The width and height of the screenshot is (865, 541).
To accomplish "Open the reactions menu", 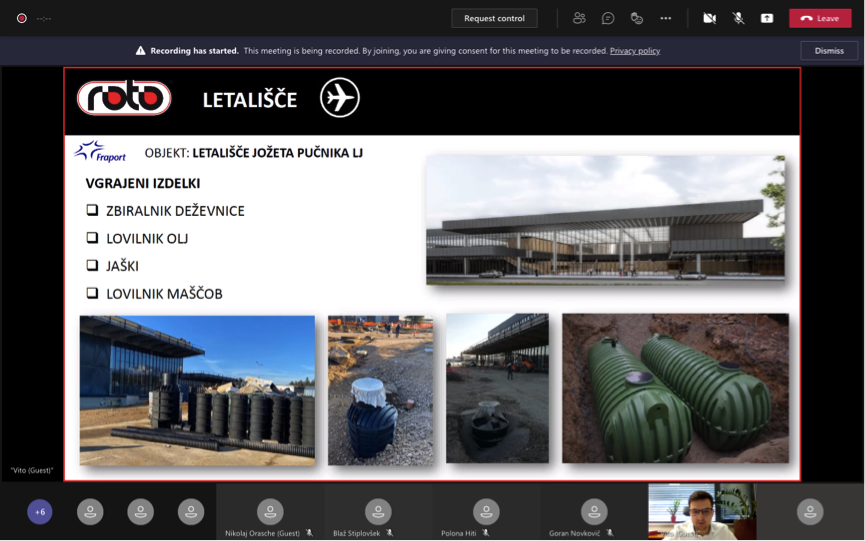I will pos(637,18).
